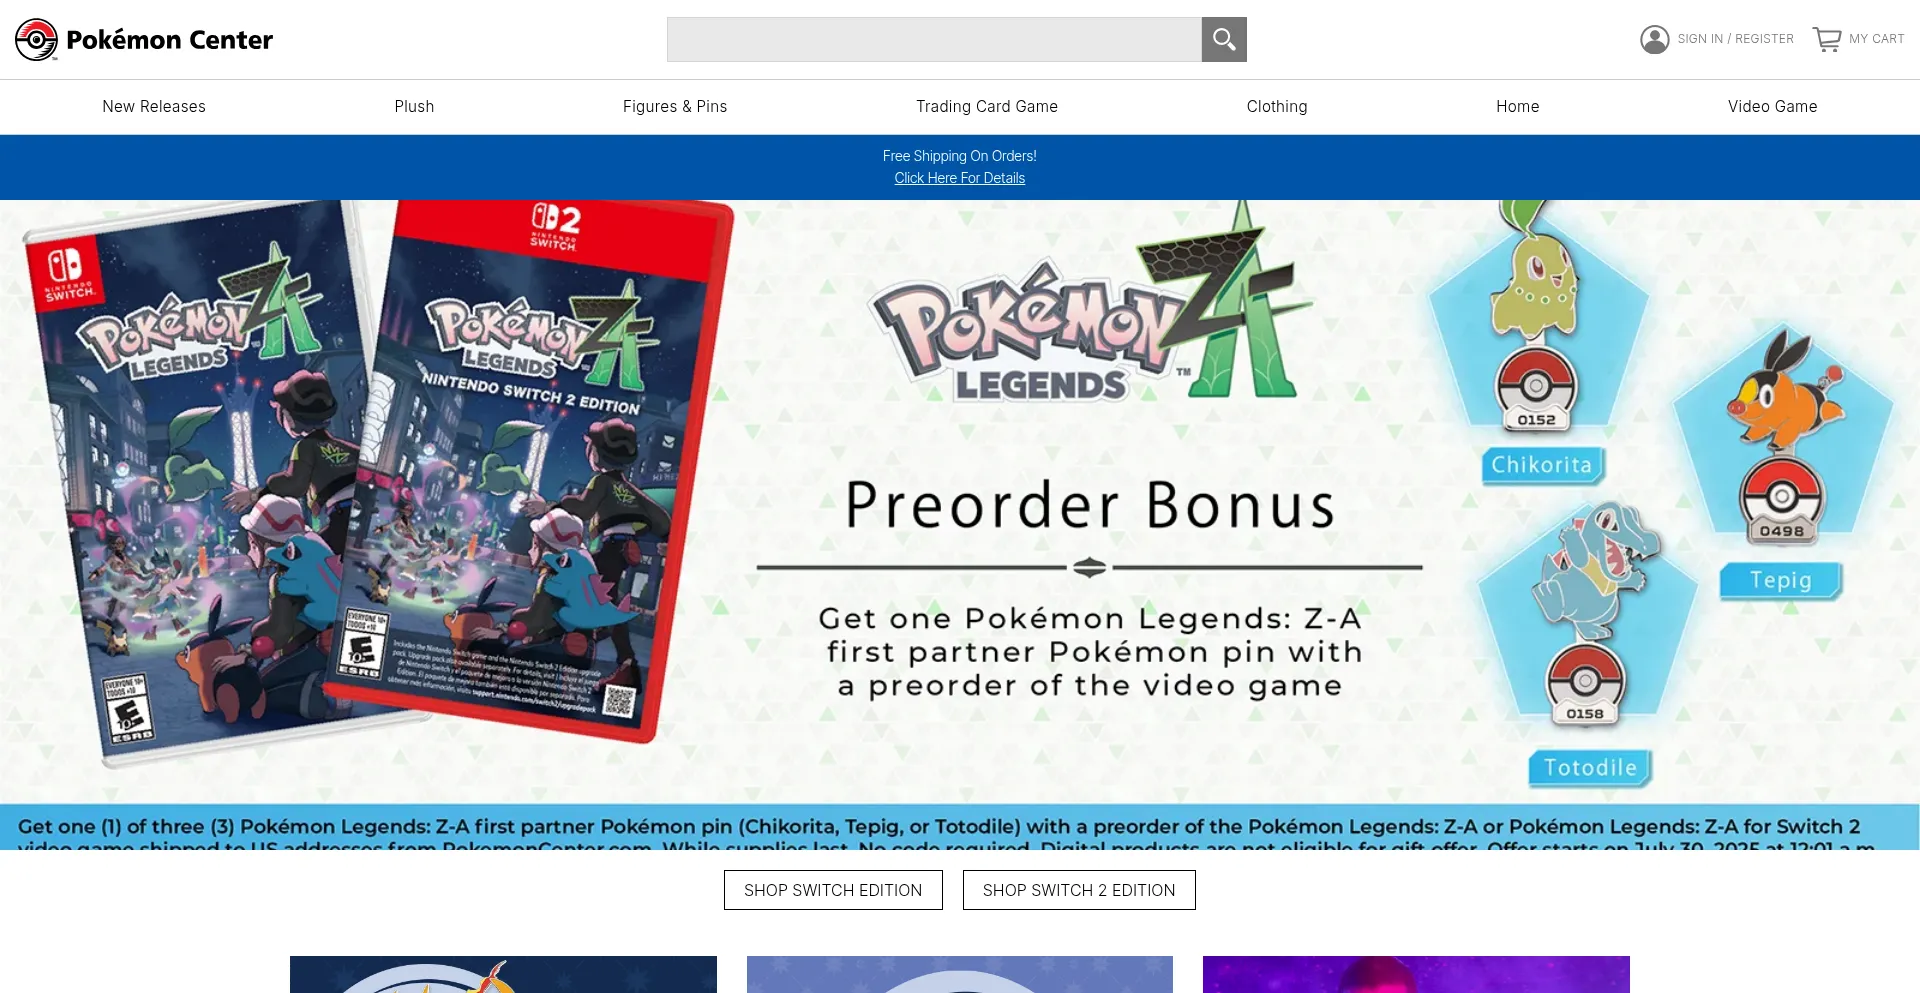The image size is (1920, 993).
Task: Open the New Releases menu
Action: click(x=154, y=107)
